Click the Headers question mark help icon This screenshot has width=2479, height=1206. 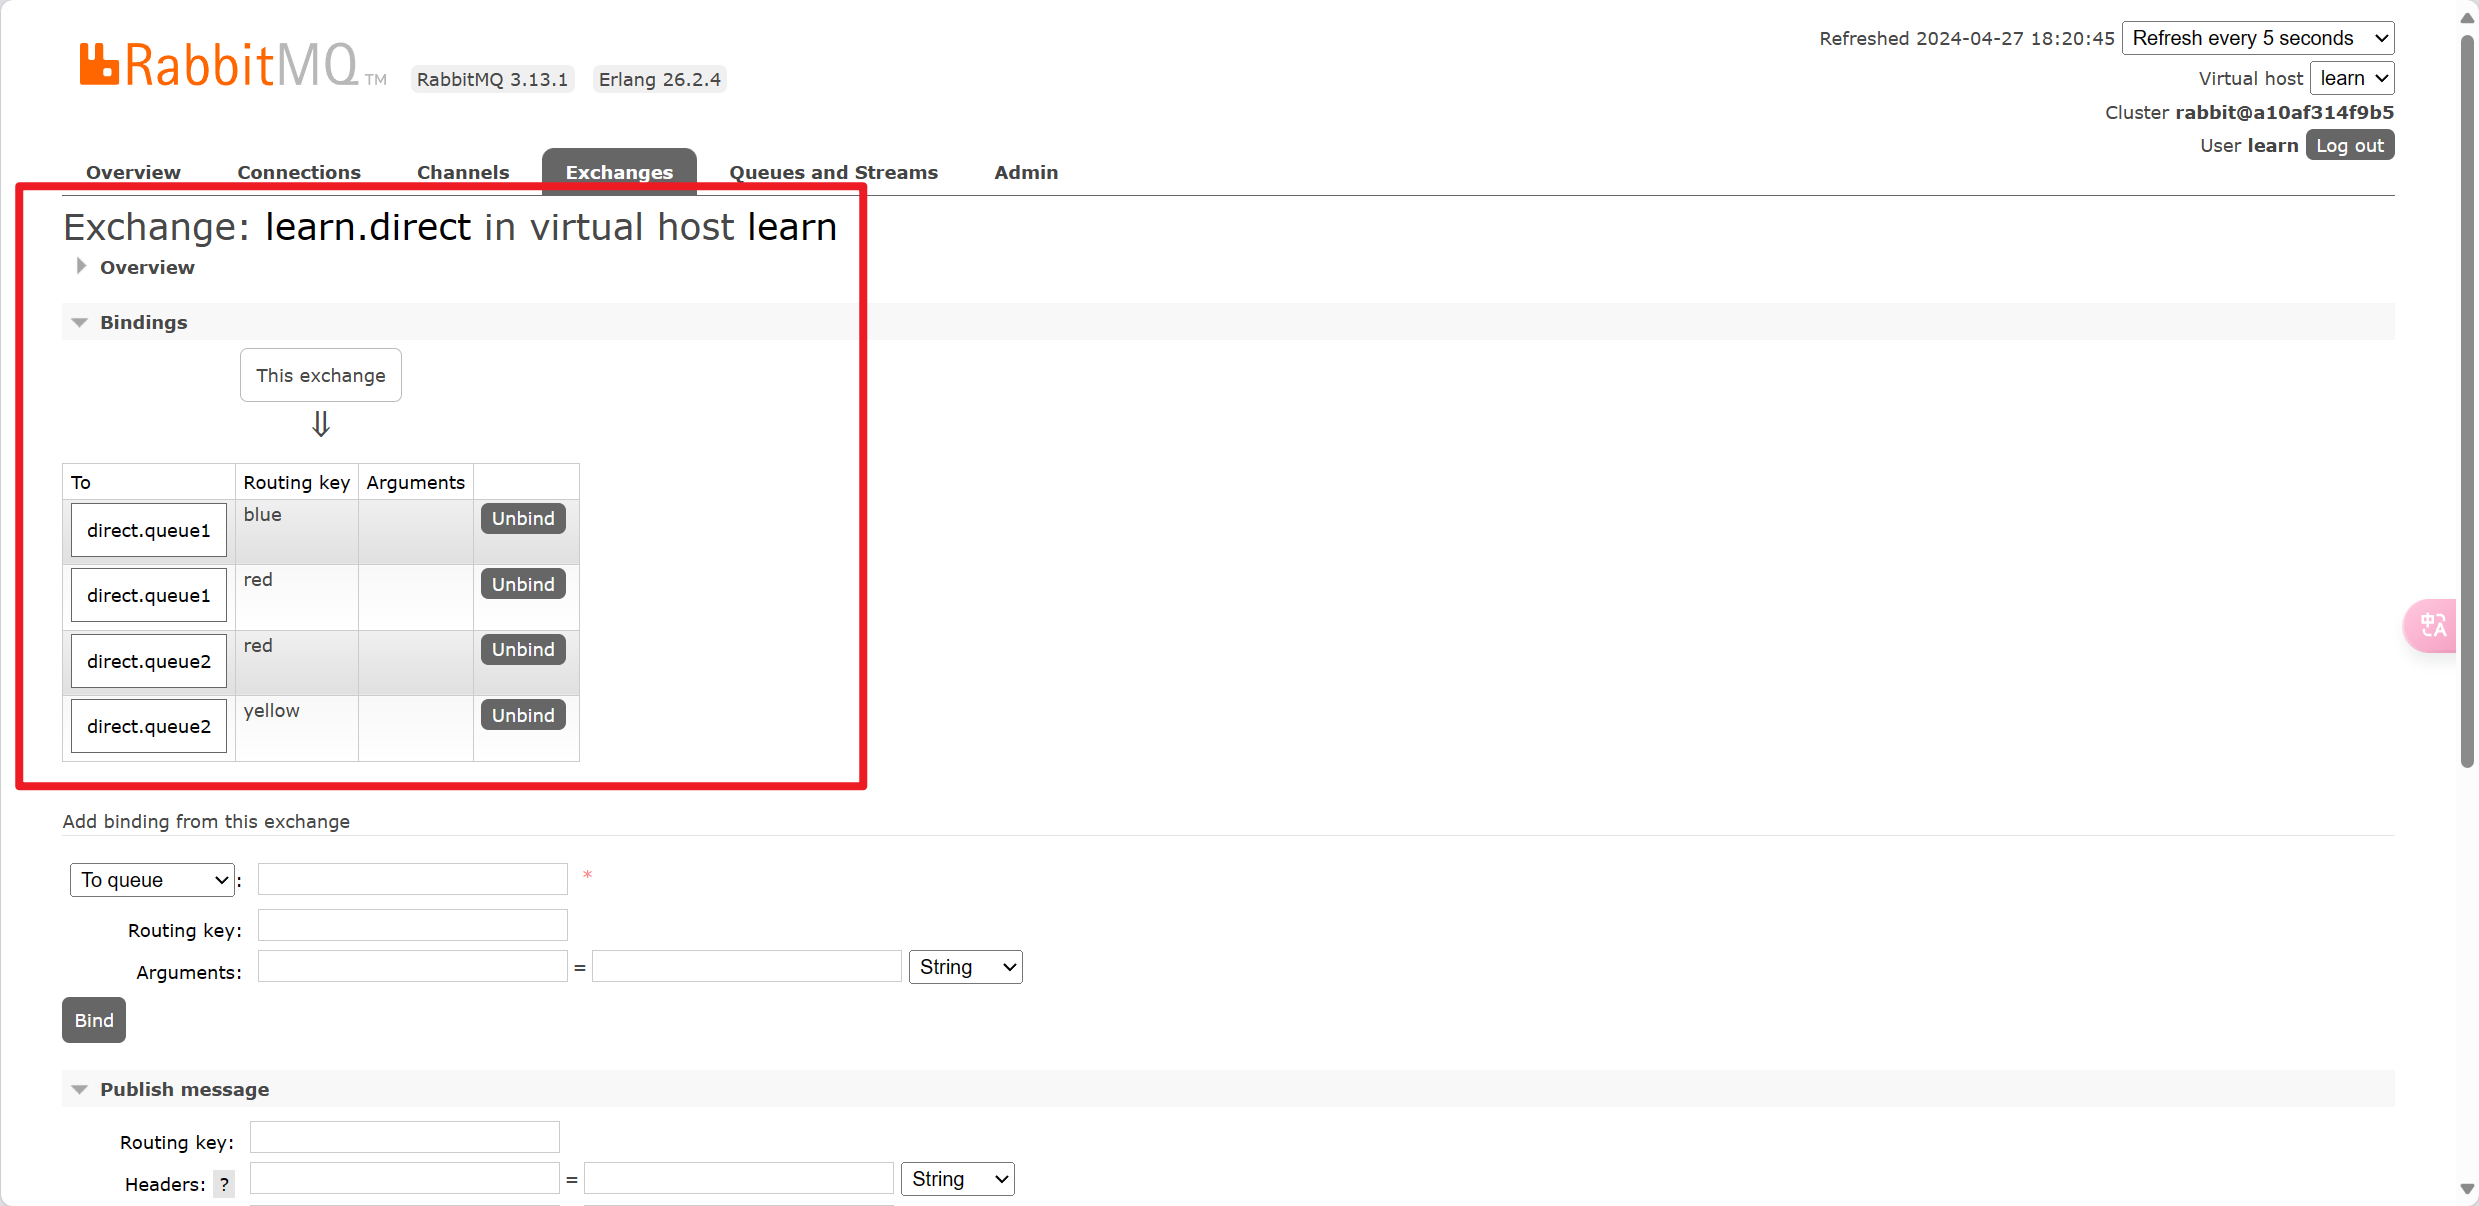(x=225, y=1184)
